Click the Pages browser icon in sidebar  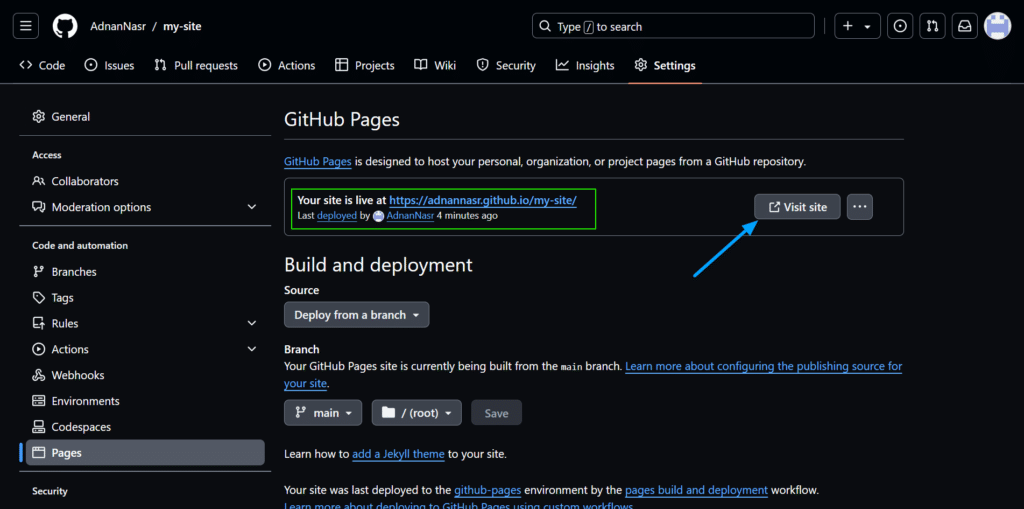coord(39,452)
